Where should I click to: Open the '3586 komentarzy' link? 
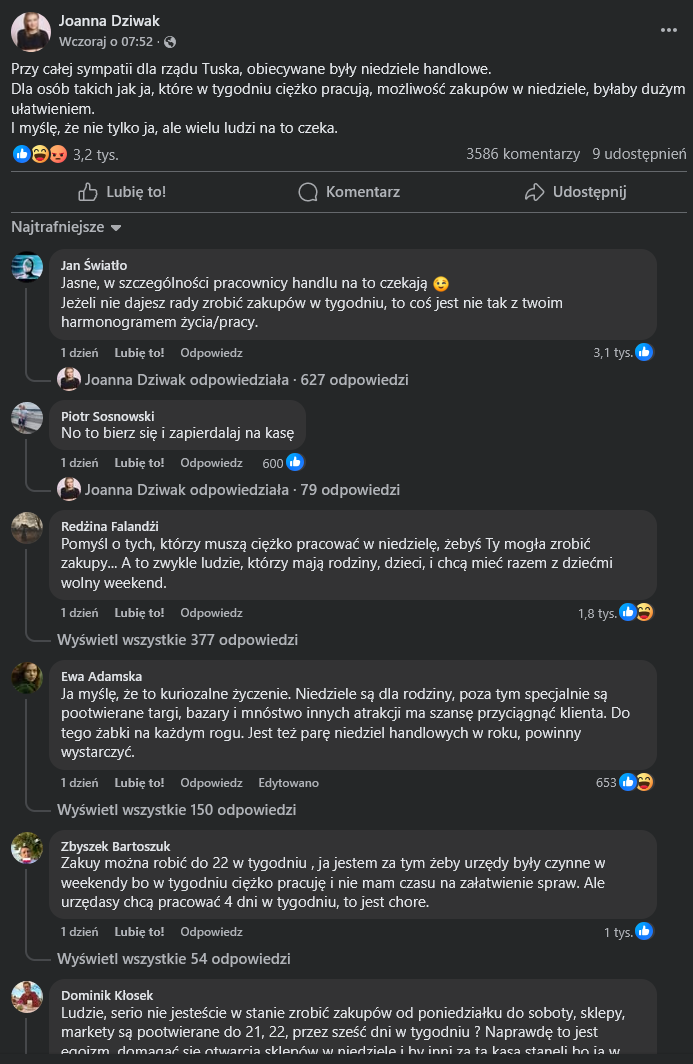point(522,154)
